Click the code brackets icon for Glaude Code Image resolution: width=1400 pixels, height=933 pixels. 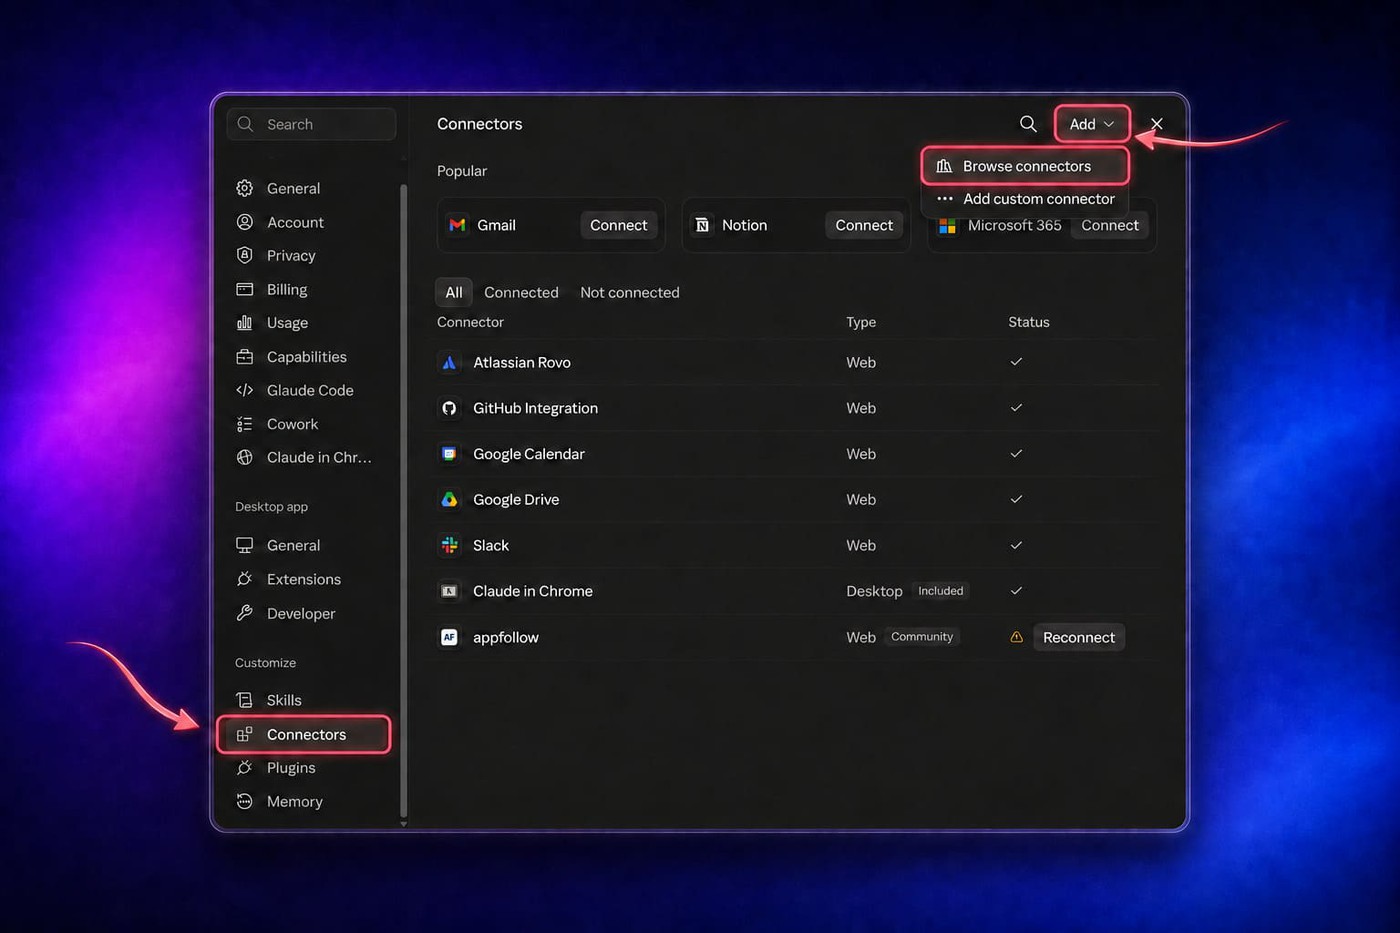[244, 390]
